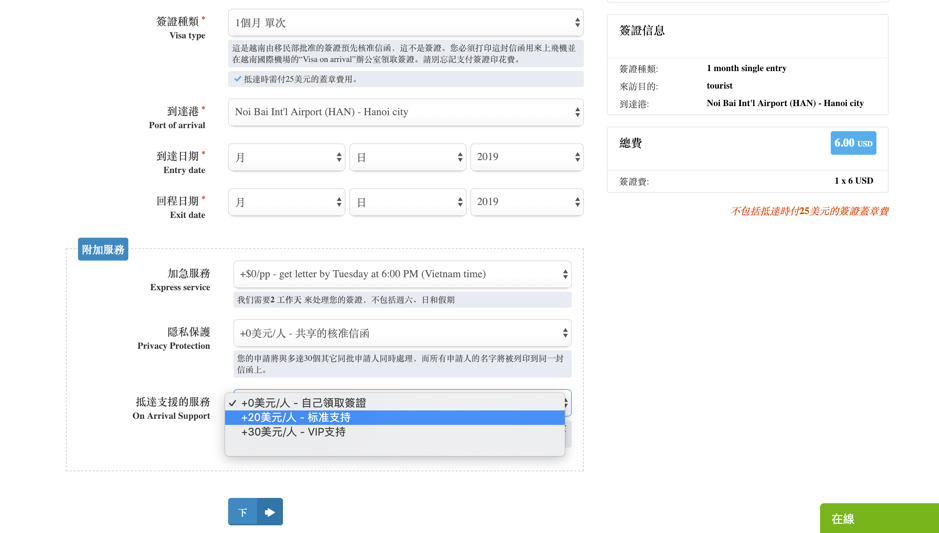Click the 6.00 USD total price badge
The height and width of the screenshot is (533, 939).
point(852,143)
